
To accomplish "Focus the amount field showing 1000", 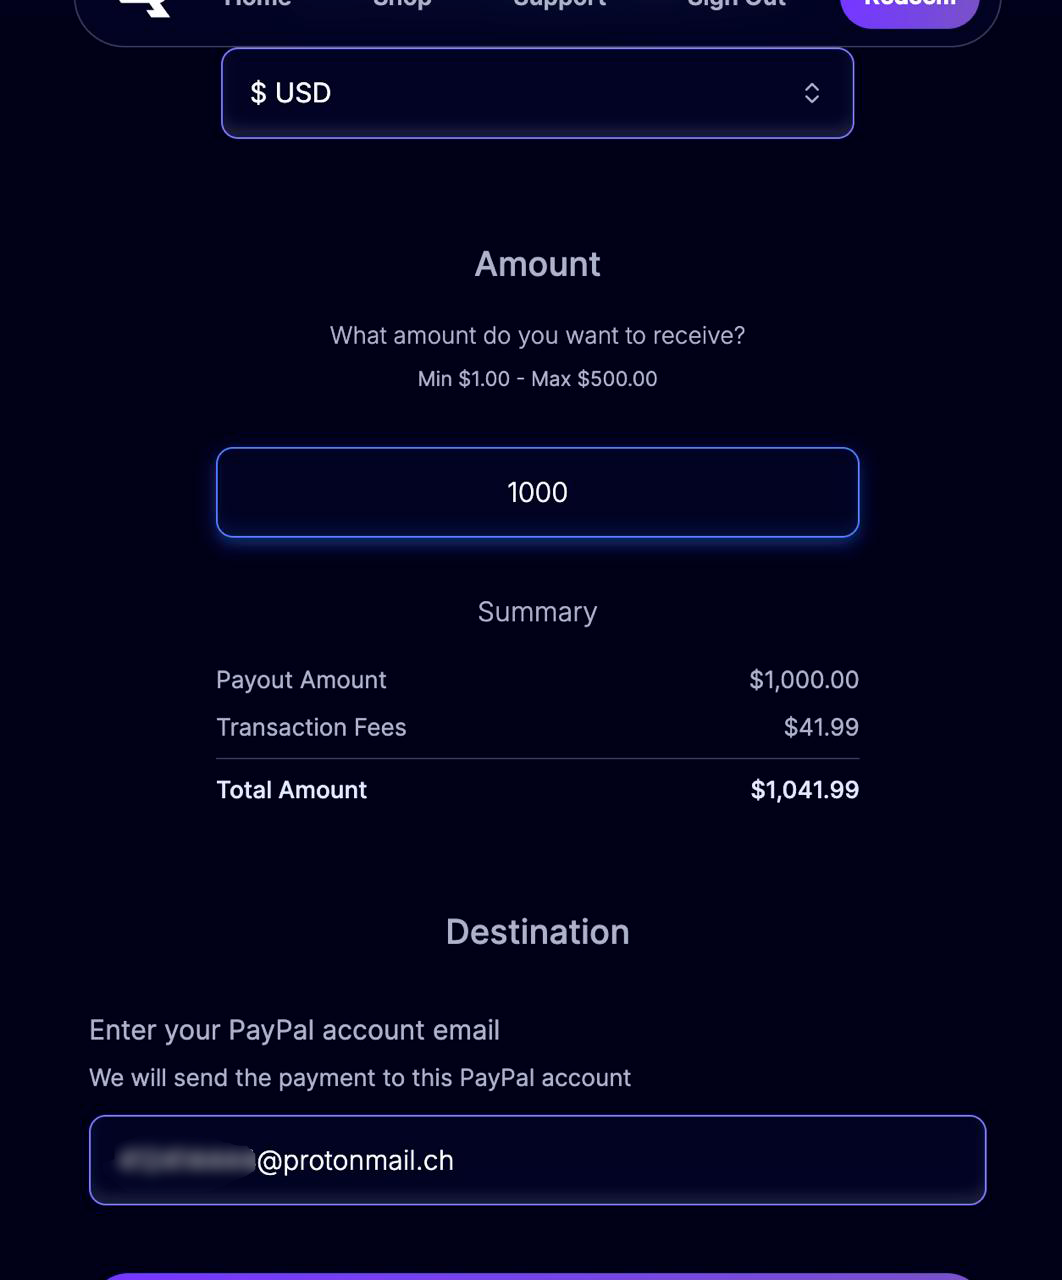I will click(537, 492).
